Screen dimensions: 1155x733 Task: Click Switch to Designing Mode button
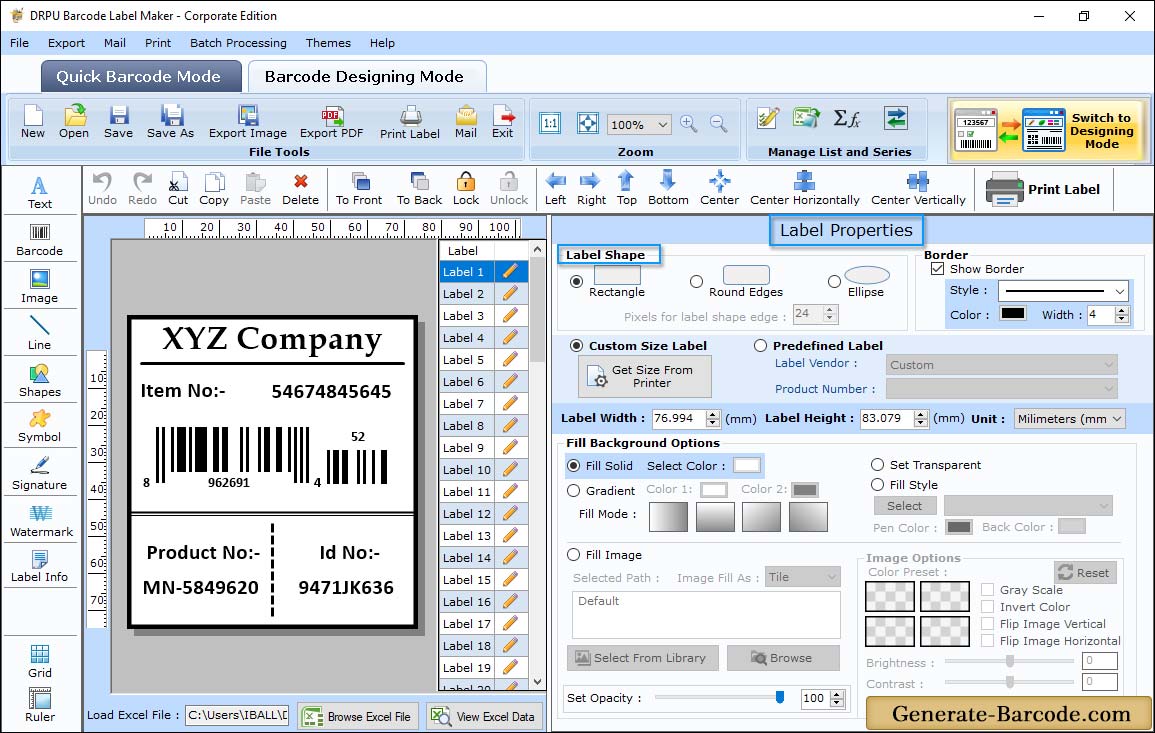coord(1047,131)
